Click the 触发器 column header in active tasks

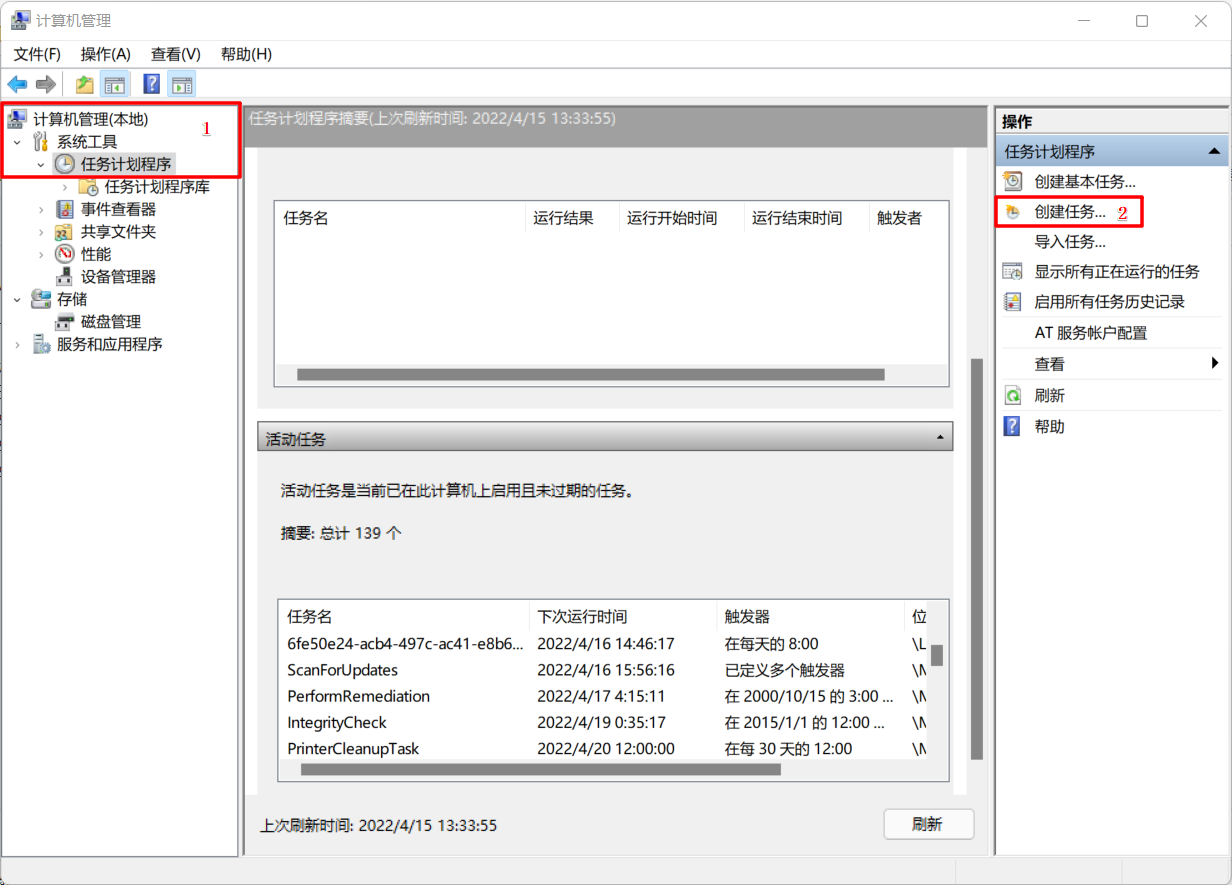click(x=810, y=617)
